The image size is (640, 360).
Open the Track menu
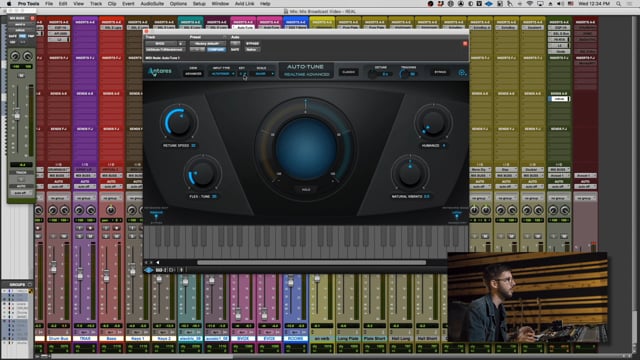pyautogui.click(x=96, y=4)
